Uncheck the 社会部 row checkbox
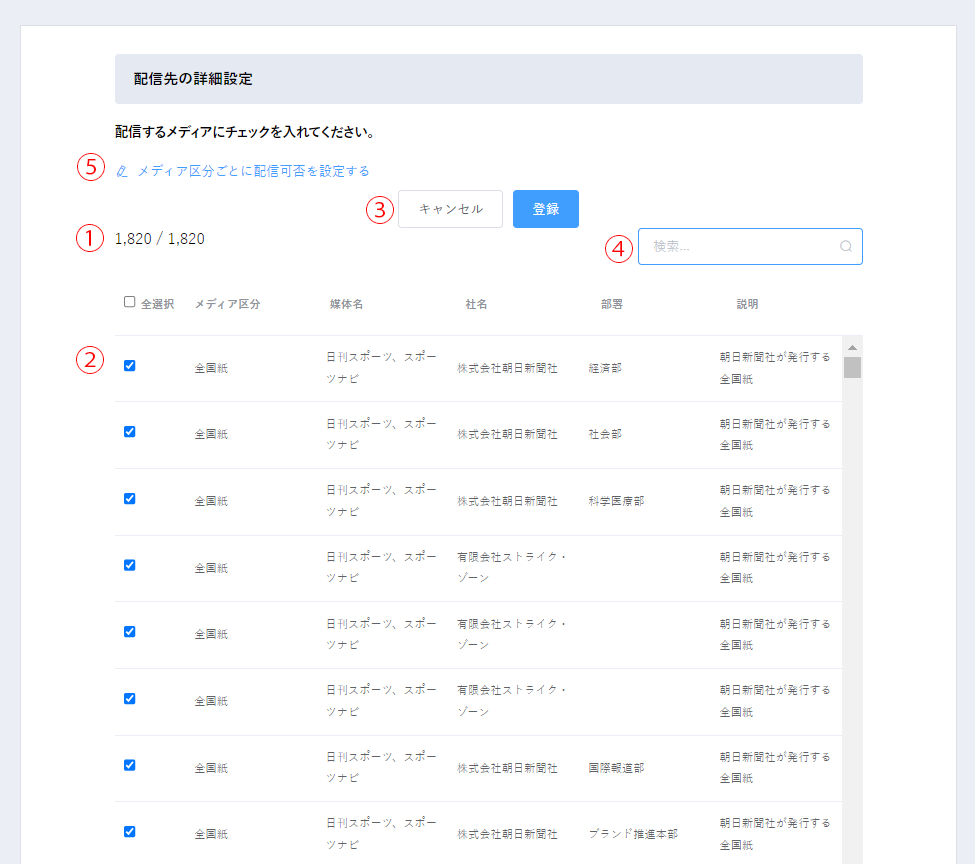Viewport: 975px width, 864px height. pos(129,432)
